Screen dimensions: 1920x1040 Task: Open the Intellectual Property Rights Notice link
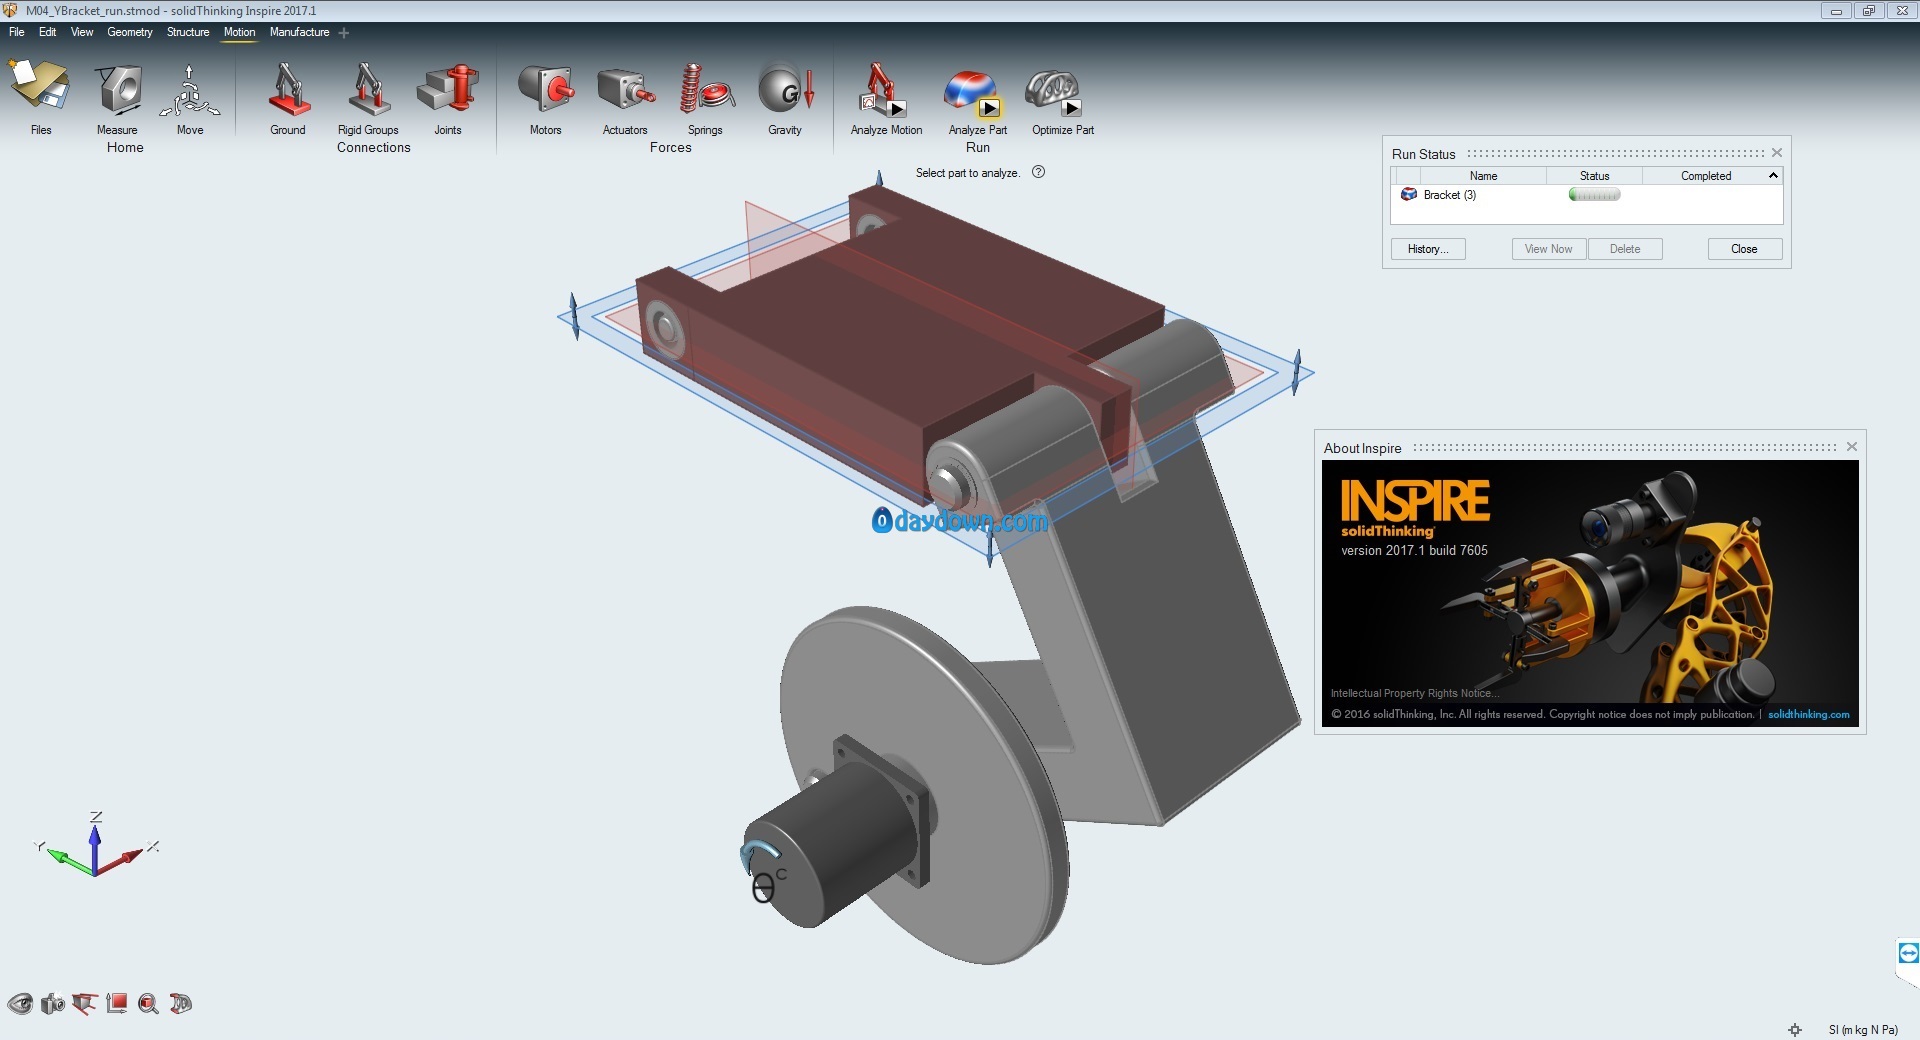(1414, 693)
